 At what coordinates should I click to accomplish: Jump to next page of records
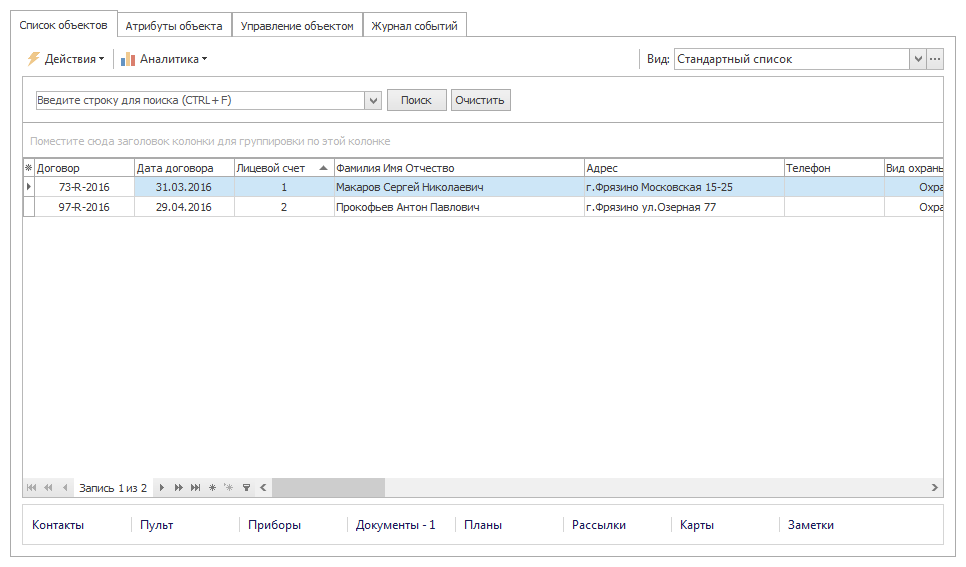(x=179, y=487)
